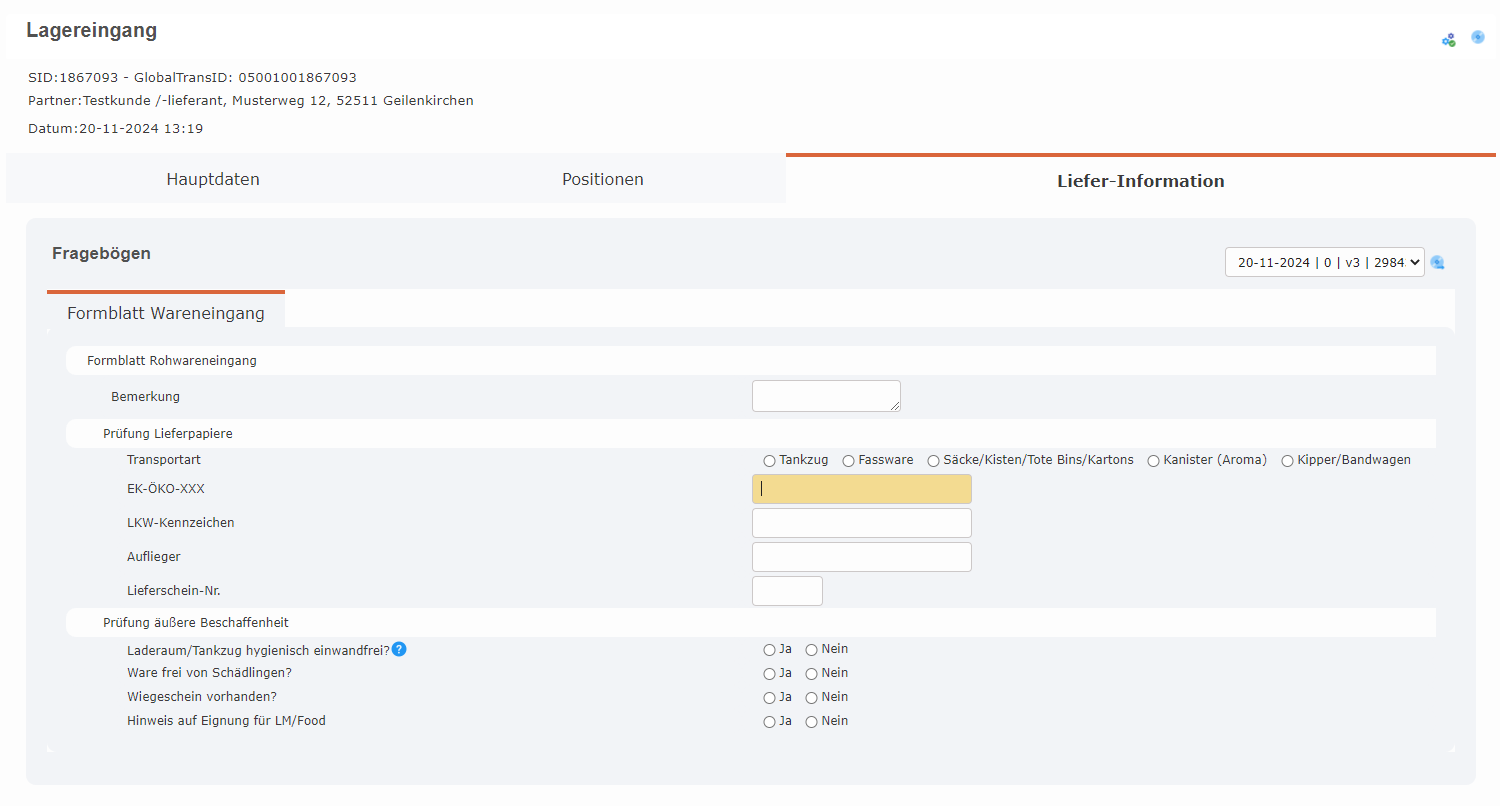This screenshot has width=1500, height=806.
Task: Click the disc-with-arrow icon beside version dropdown
Action: tap(1437, 262)
